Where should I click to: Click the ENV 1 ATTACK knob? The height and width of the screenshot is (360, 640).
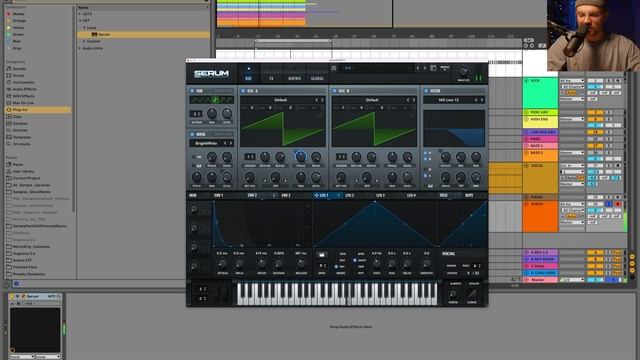pyautogui.click(x=222, y=264)
